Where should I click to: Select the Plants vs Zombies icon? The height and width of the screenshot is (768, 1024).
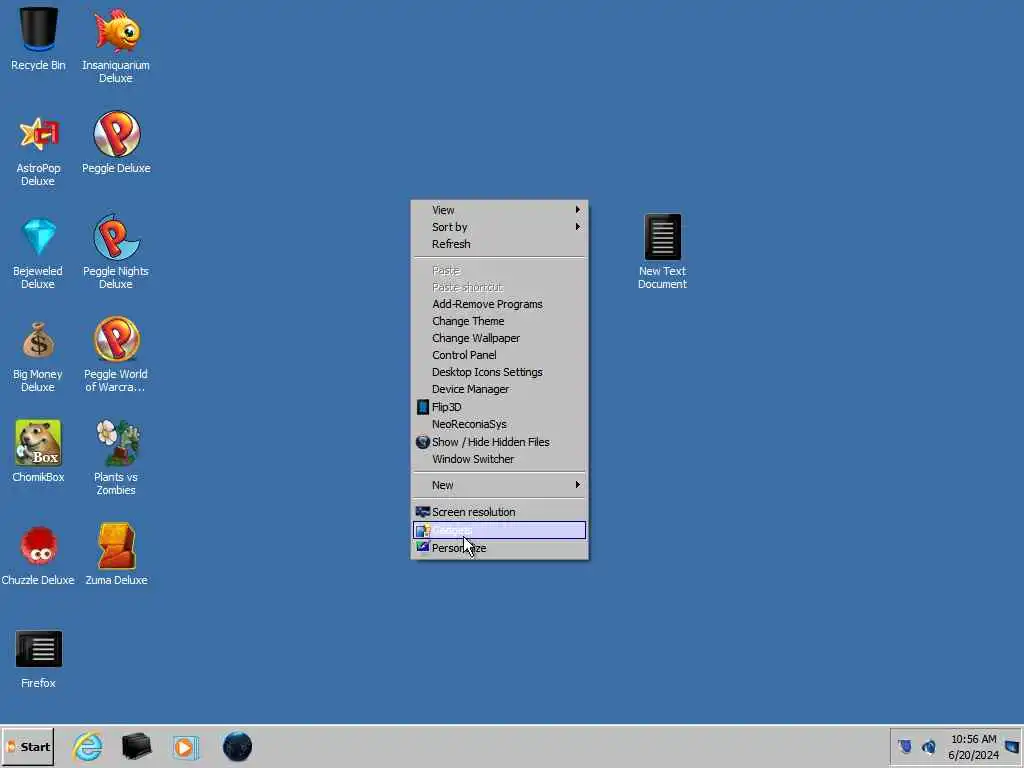coord(116,457)
